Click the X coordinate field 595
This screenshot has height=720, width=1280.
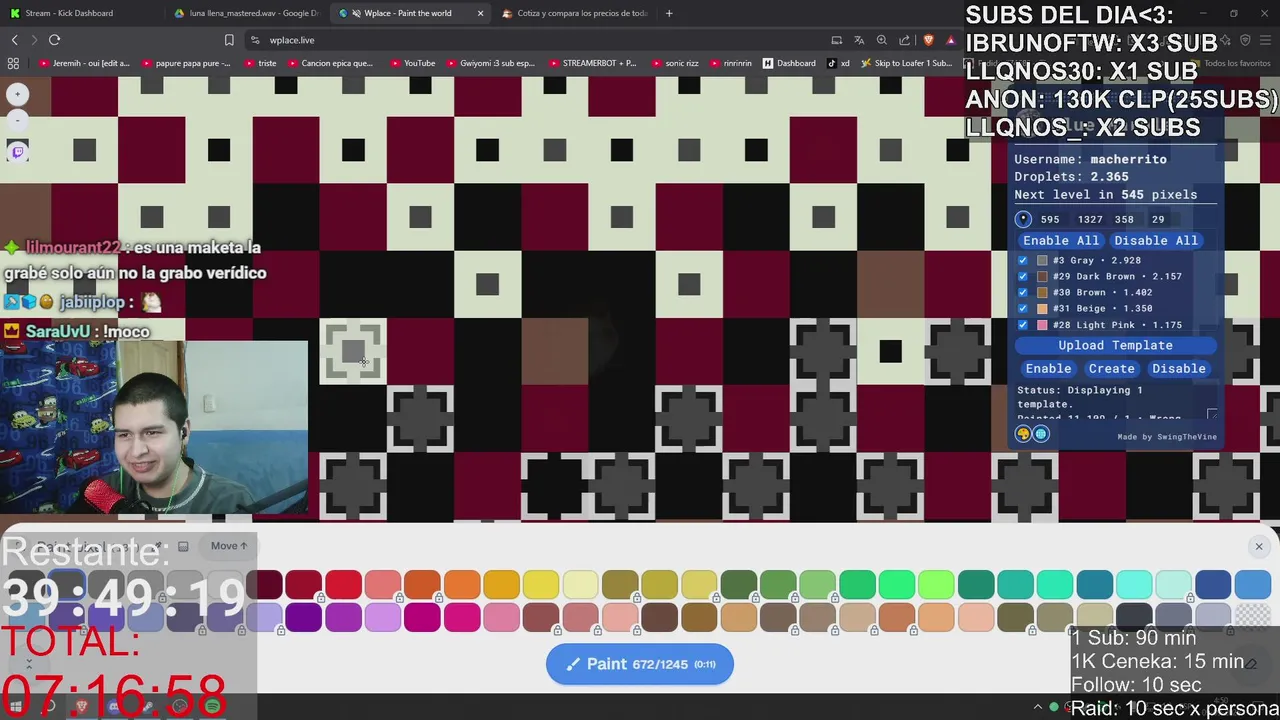pyautogui.click(x=1049, y=219)
